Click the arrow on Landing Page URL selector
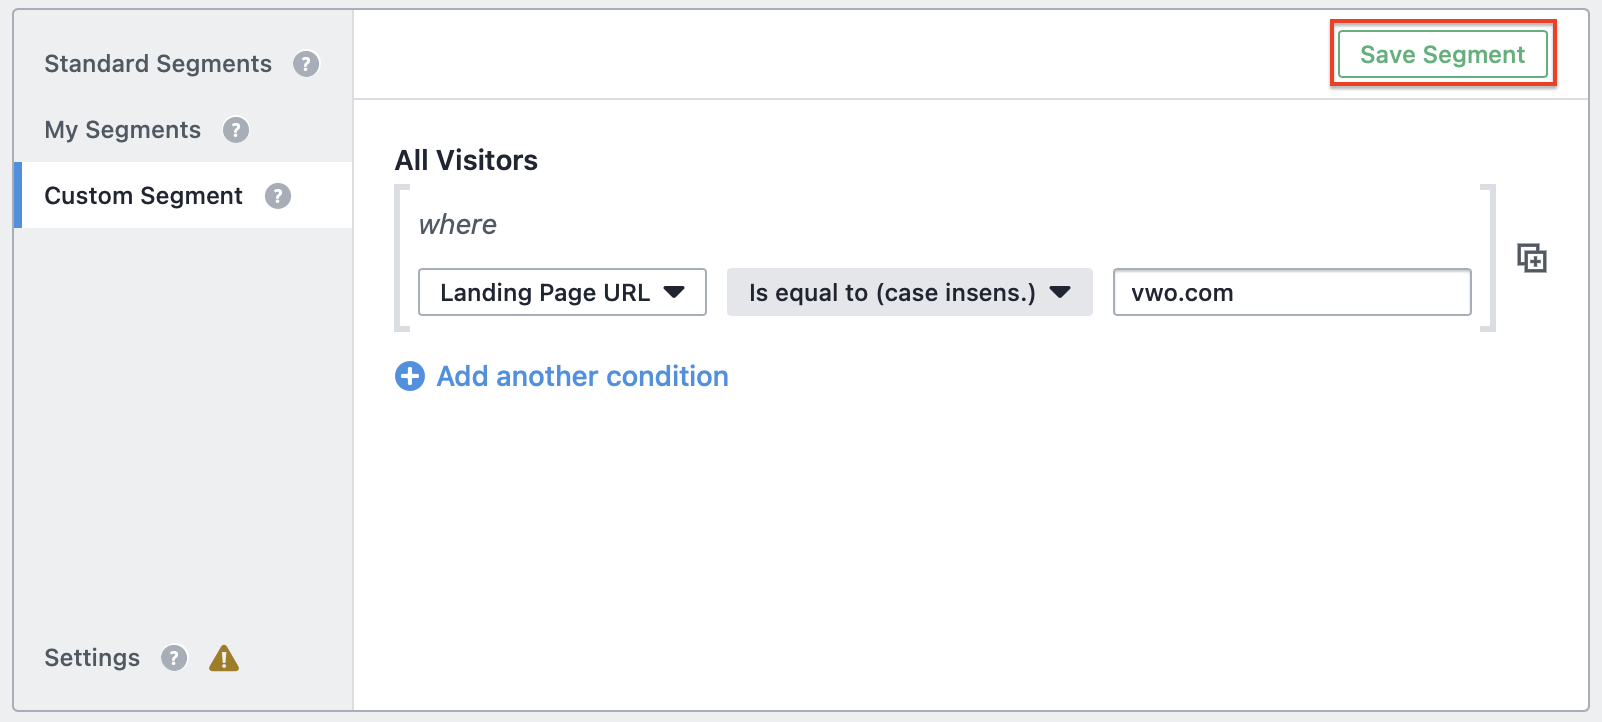This screenshot has width=1602, height=722. [x=675, y=292]
